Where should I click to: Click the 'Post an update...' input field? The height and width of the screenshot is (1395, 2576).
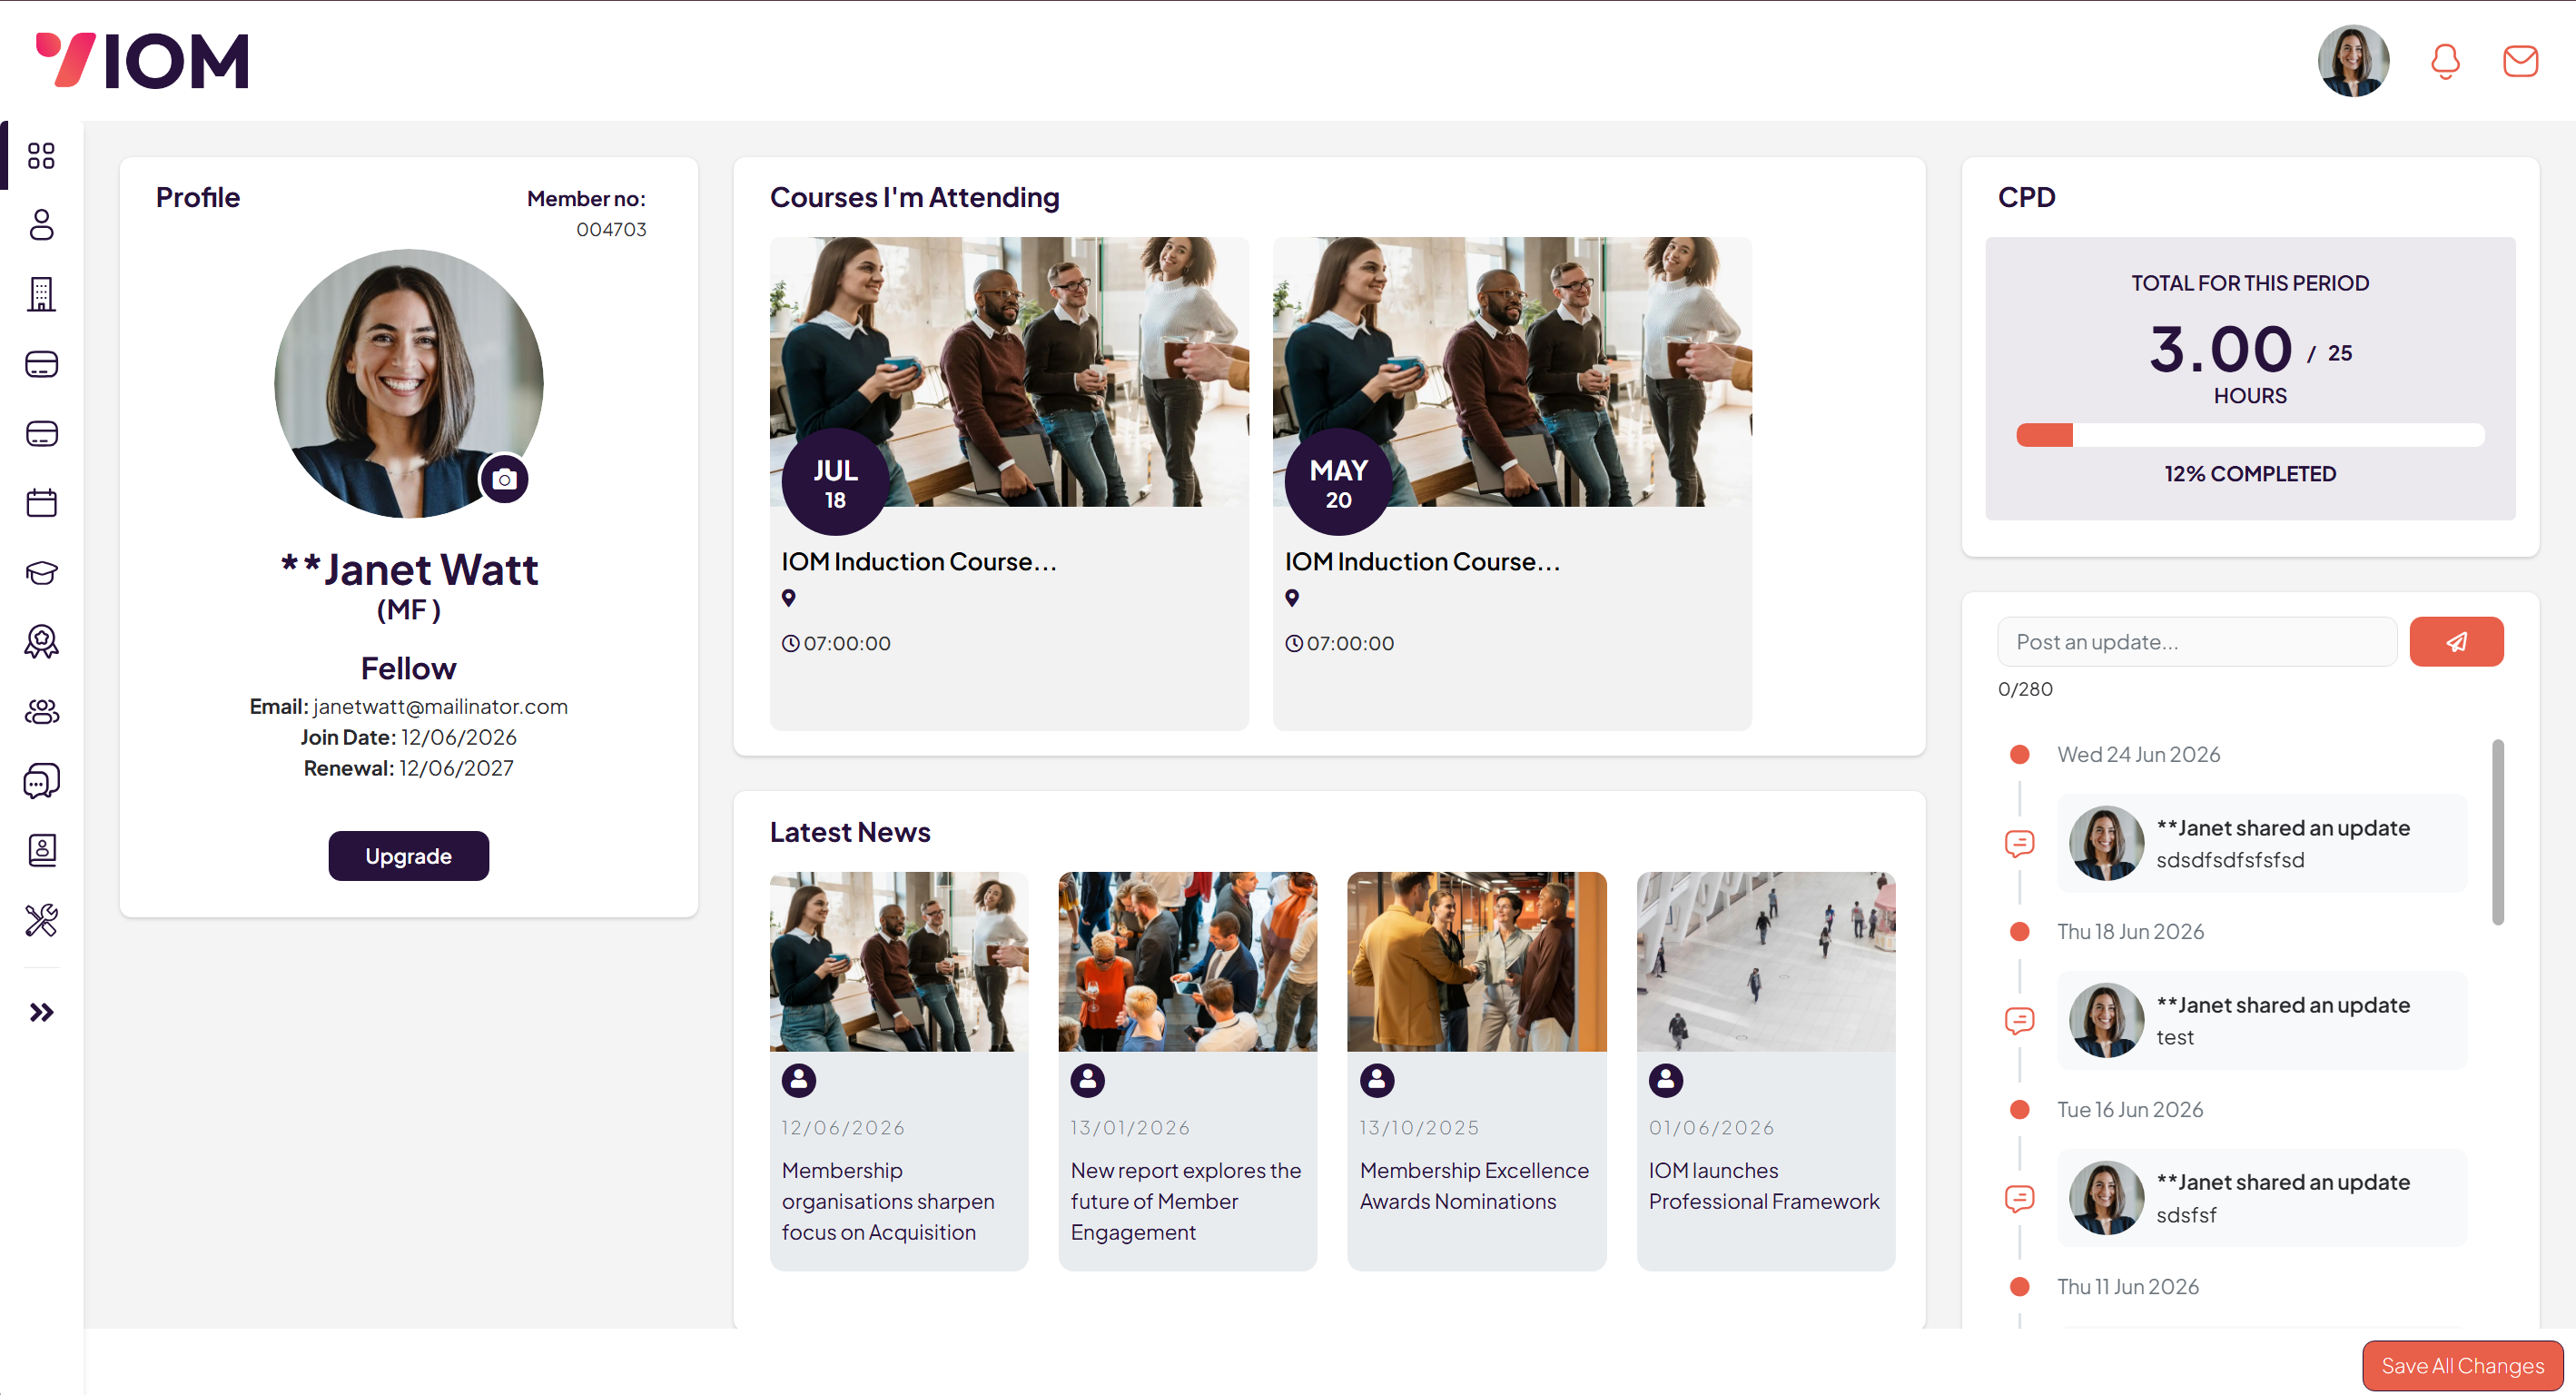2196,642
